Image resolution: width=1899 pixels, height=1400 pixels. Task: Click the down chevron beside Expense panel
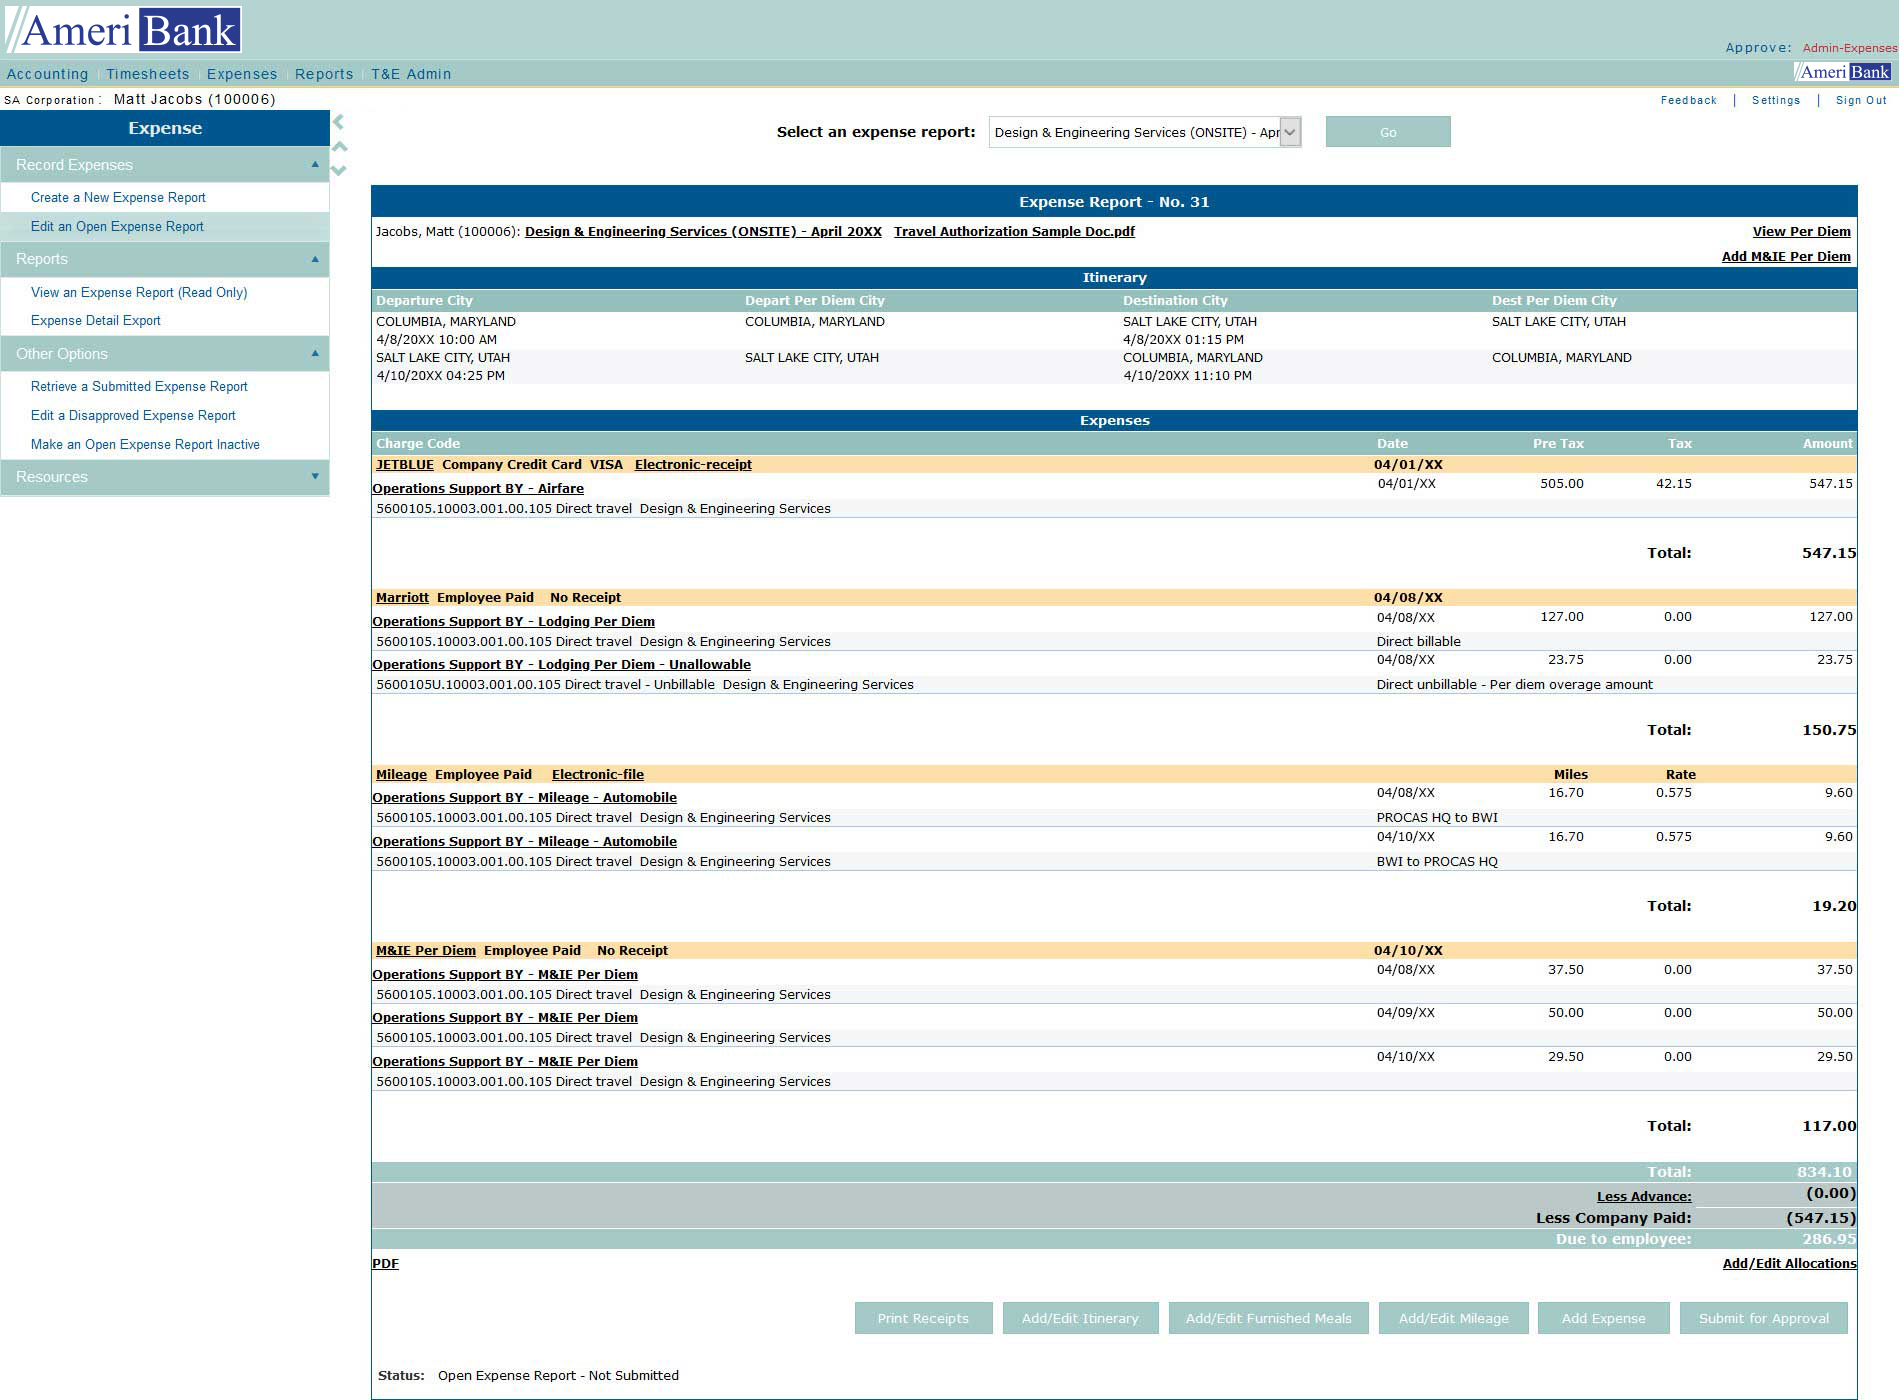pos(339,170)
